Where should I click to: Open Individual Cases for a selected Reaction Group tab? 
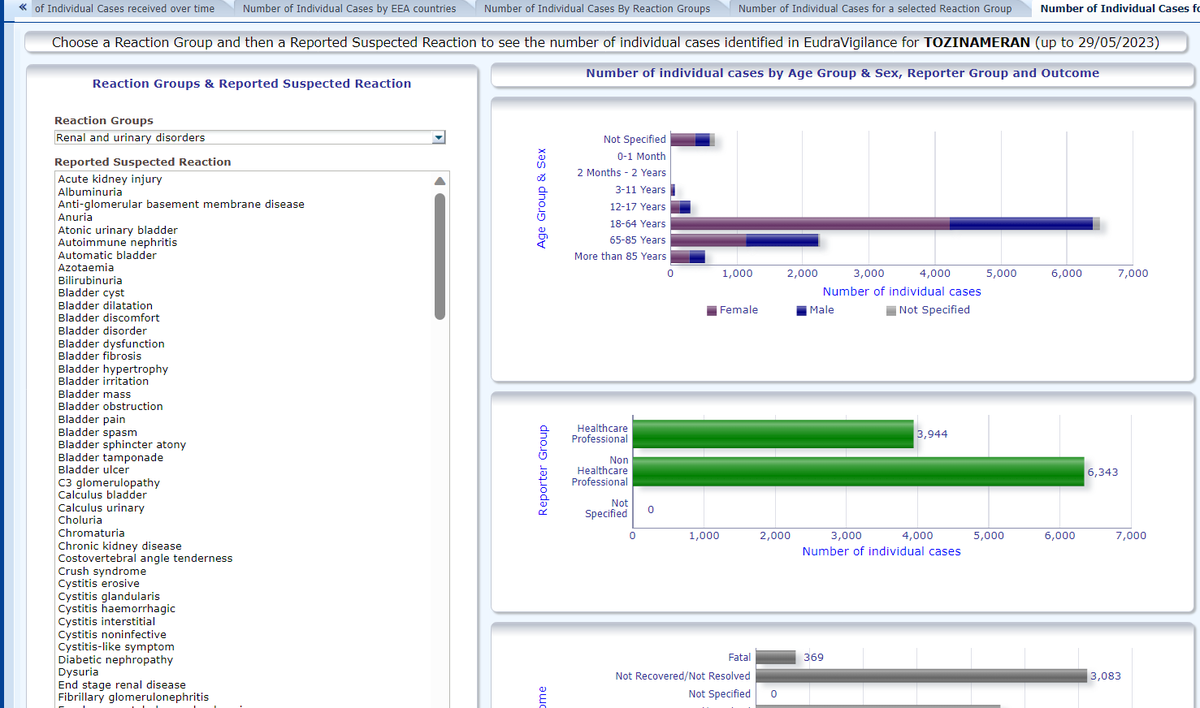pos(874,9)
